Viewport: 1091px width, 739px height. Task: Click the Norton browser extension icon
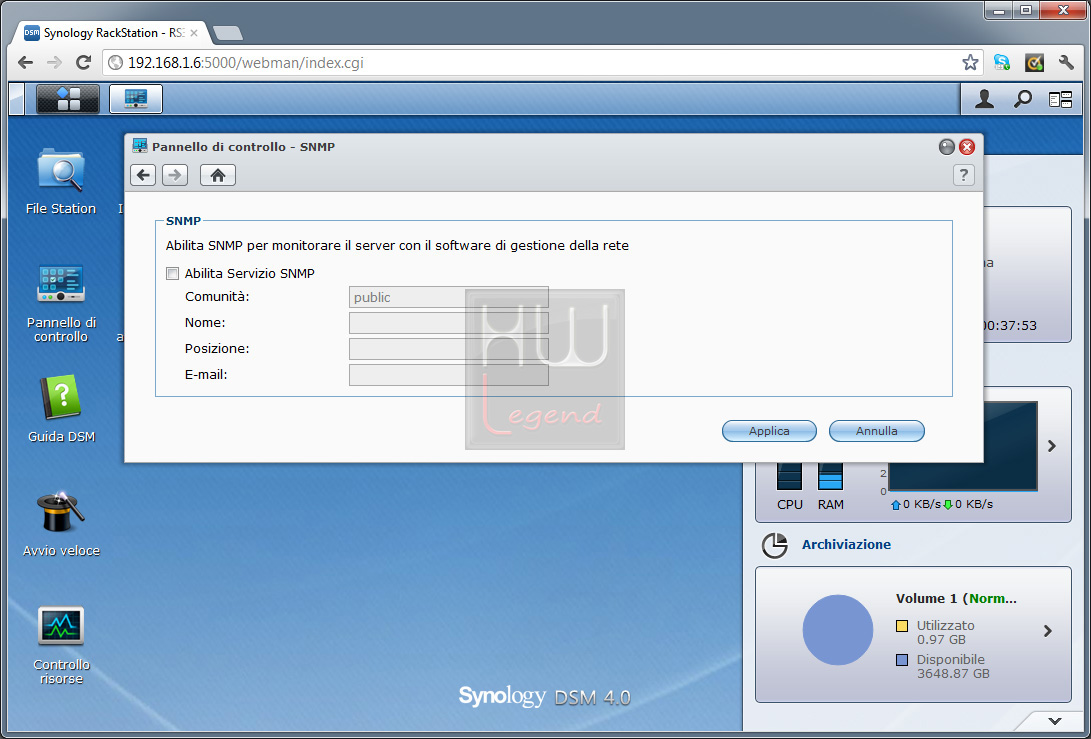click(1035, 63)
